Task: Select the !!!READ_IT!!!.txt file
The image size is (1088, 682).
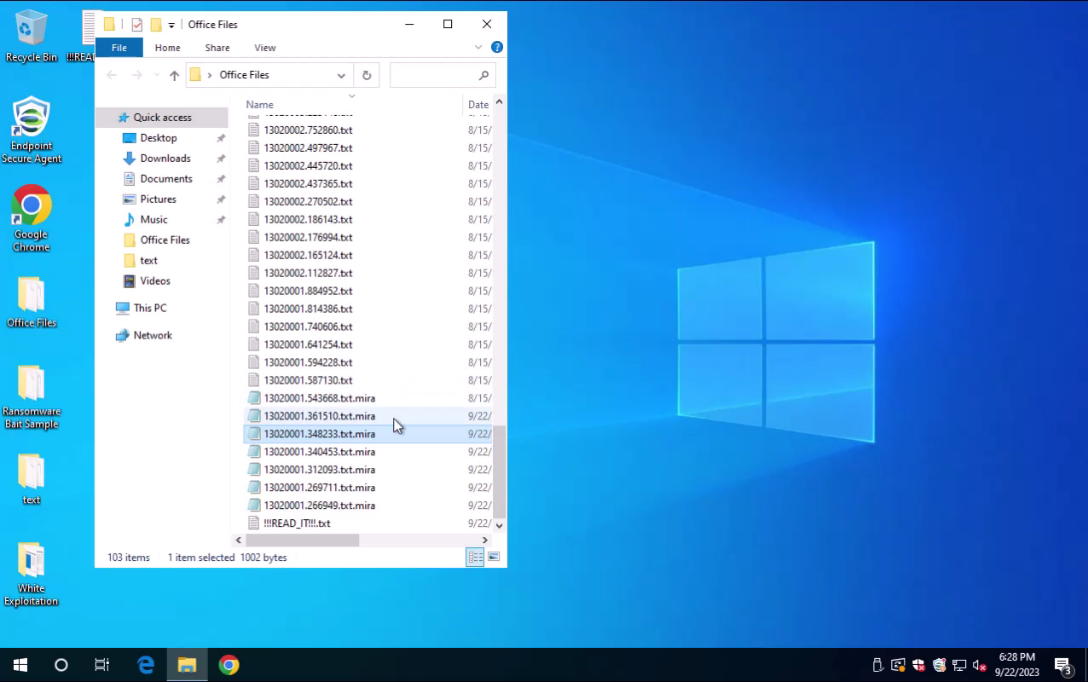Action: pyautogui.click(x=296, y=523)
